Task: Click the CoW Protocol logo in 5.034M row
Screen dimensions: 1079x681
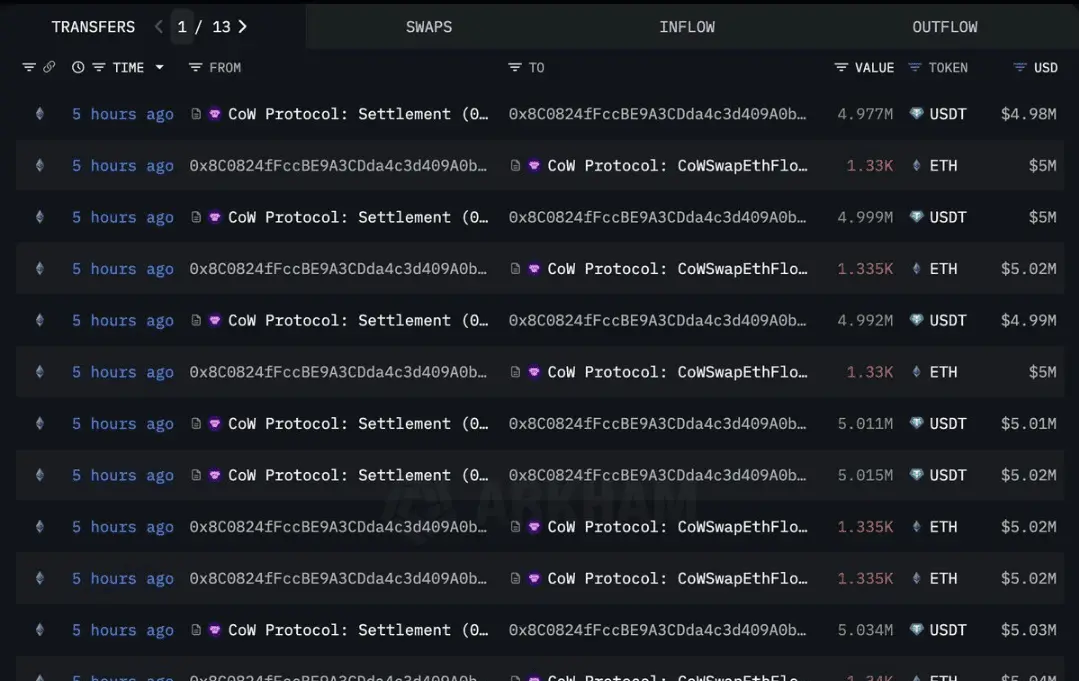Action: [x=215, y=629]
